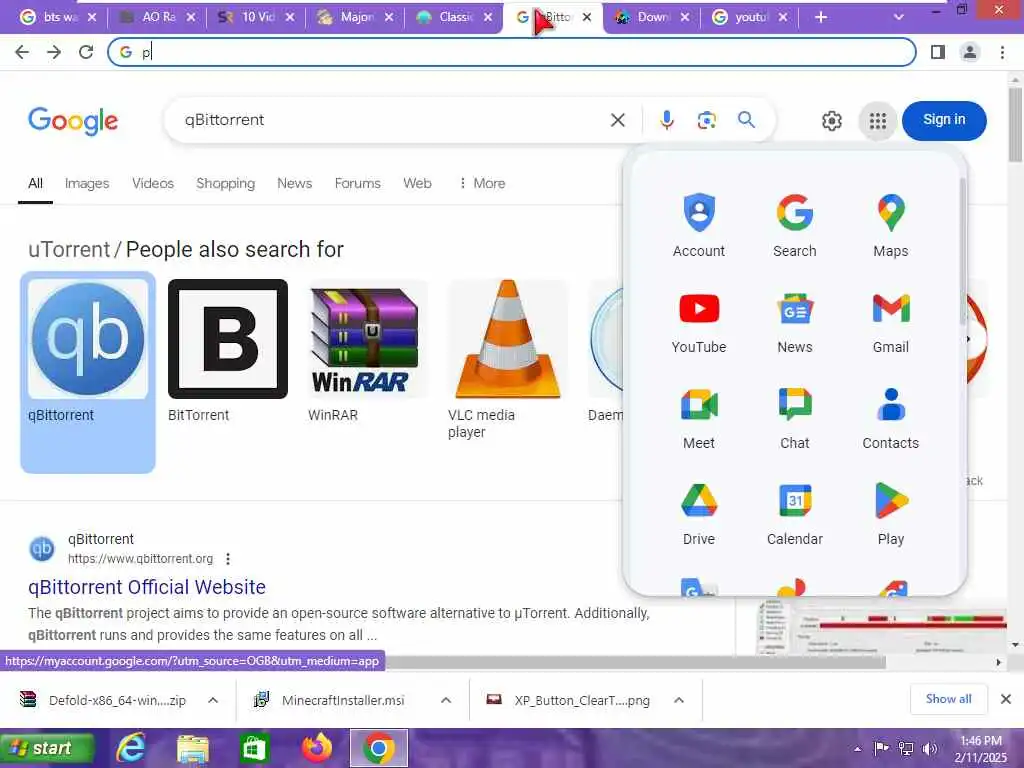This screenshot has width=1024, height=768.
Task: Open the Windows start button
Action: point(48,748)
